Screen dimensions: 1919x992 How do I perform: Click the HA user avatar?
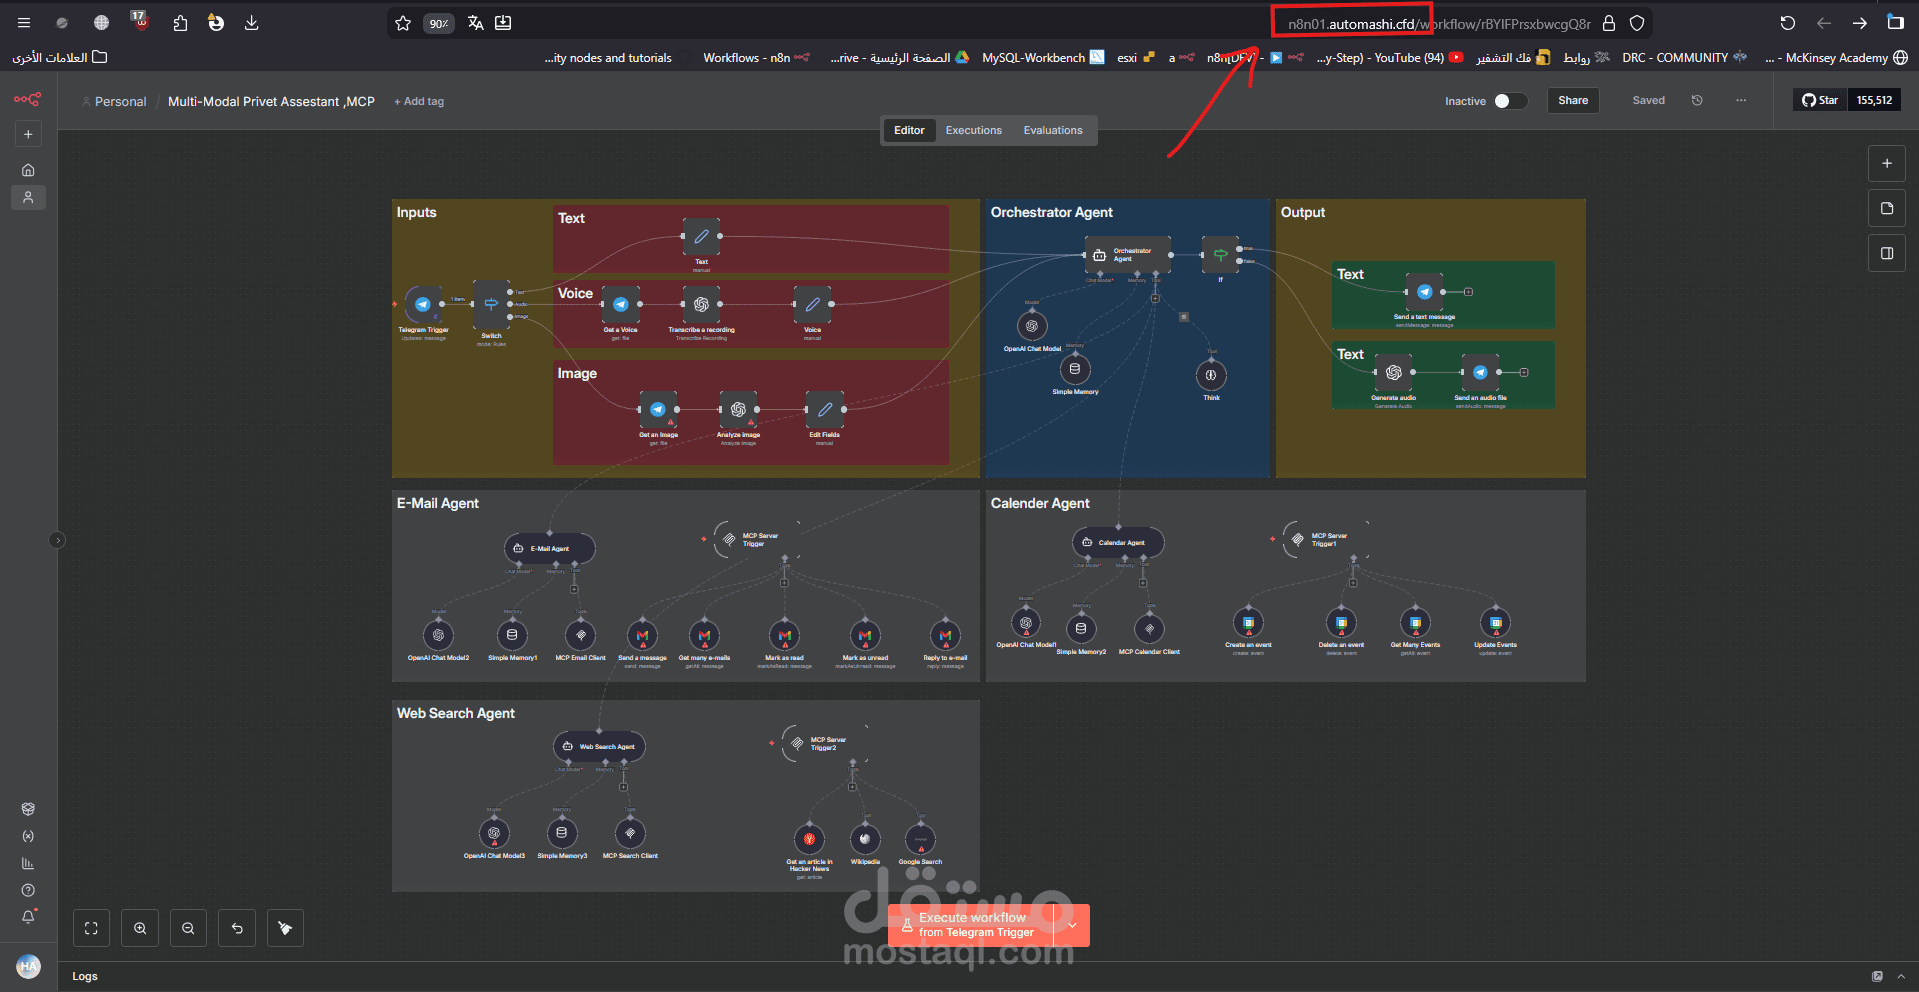(28, 966)
